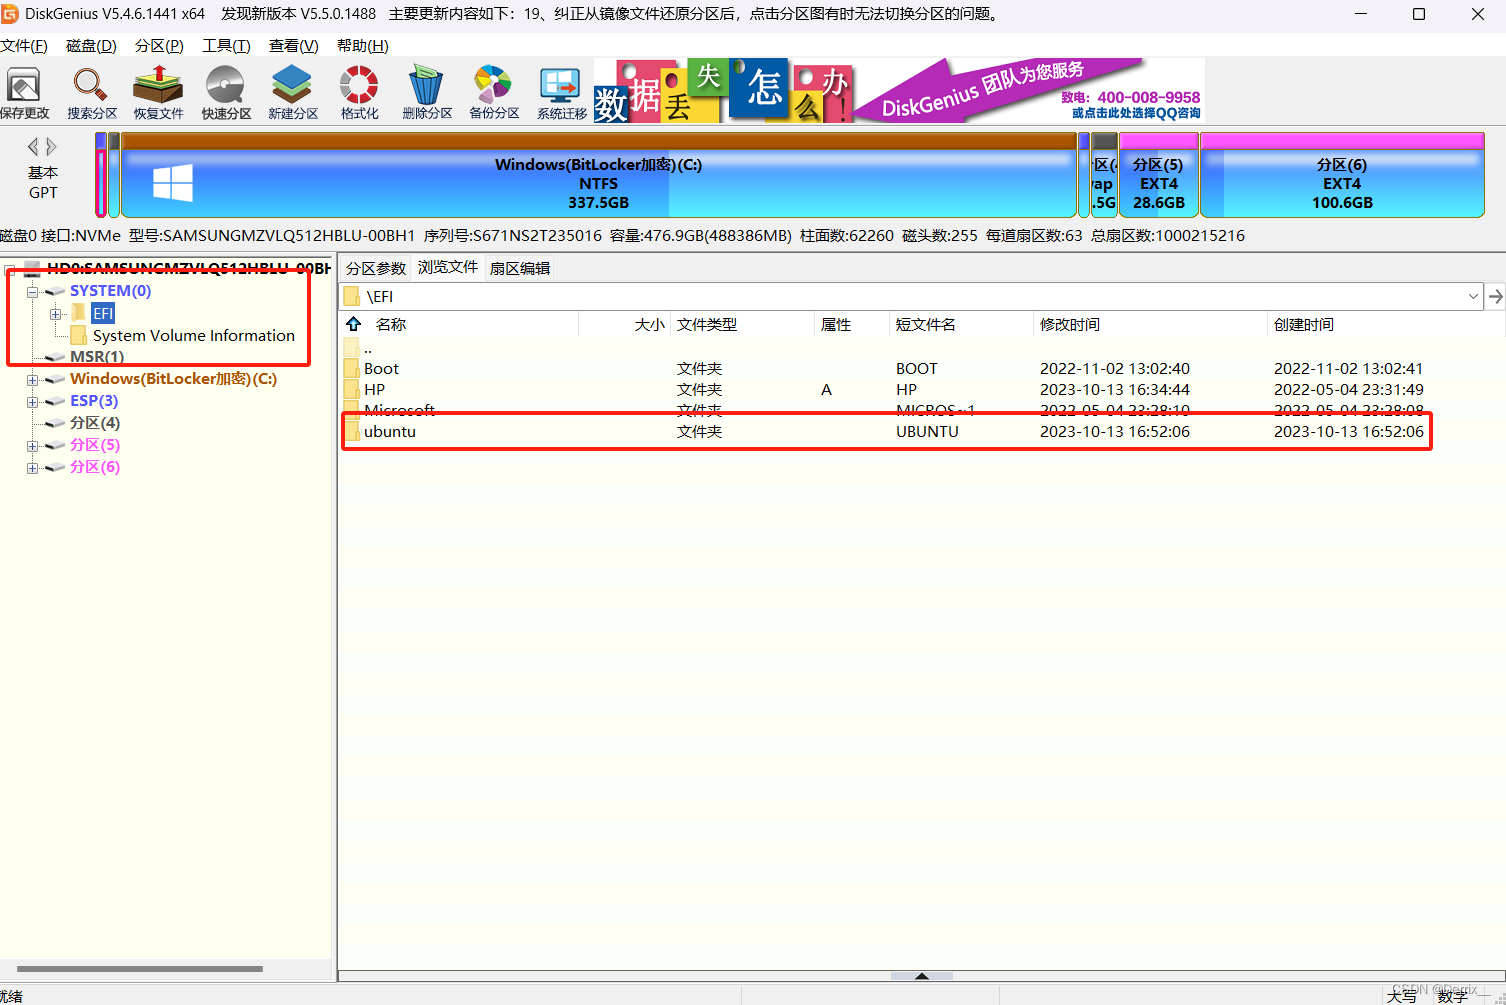Open the 查看(V) menu
The width and height of the screenshot is (1506, 1005).
point(293,46)
